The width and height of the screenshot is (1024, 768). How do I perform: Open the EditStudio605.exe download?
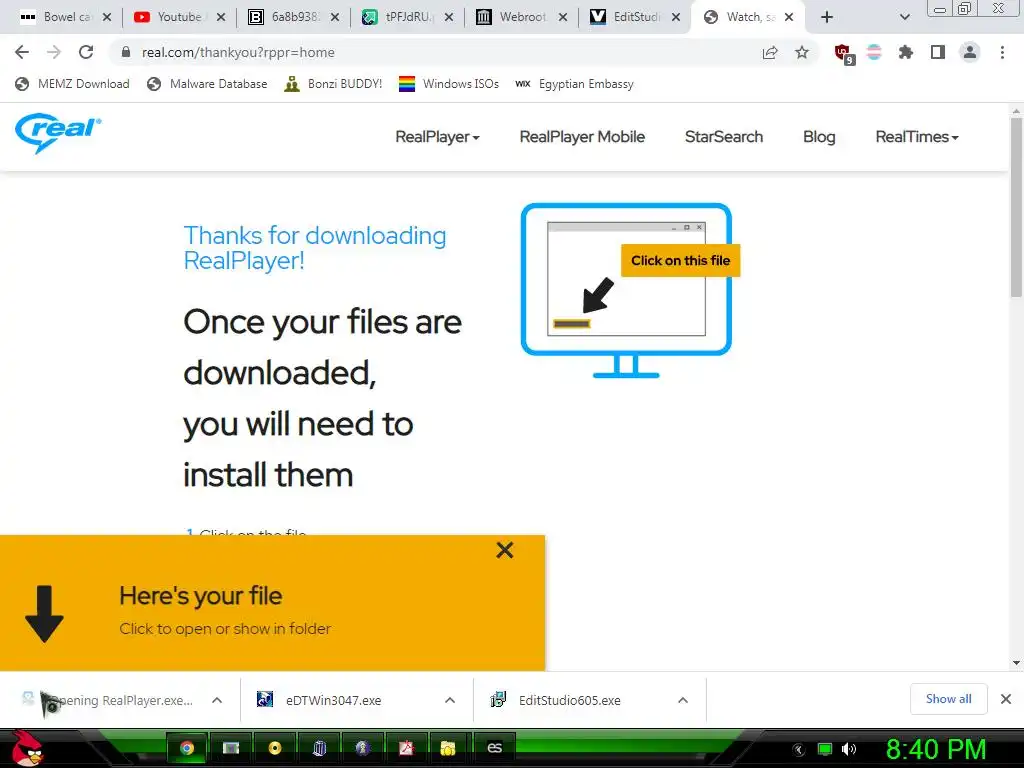[556, 700]
